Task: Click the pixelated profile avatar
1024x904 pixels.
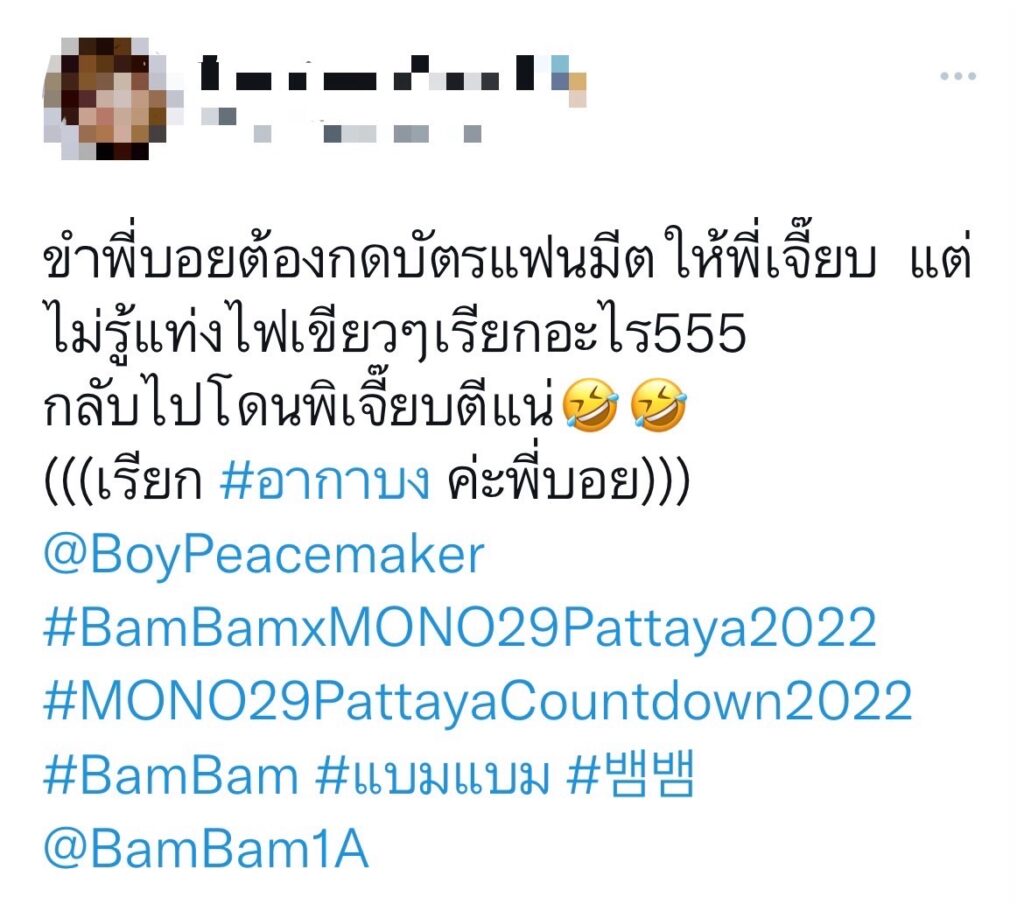Action: tap(104, 98)
